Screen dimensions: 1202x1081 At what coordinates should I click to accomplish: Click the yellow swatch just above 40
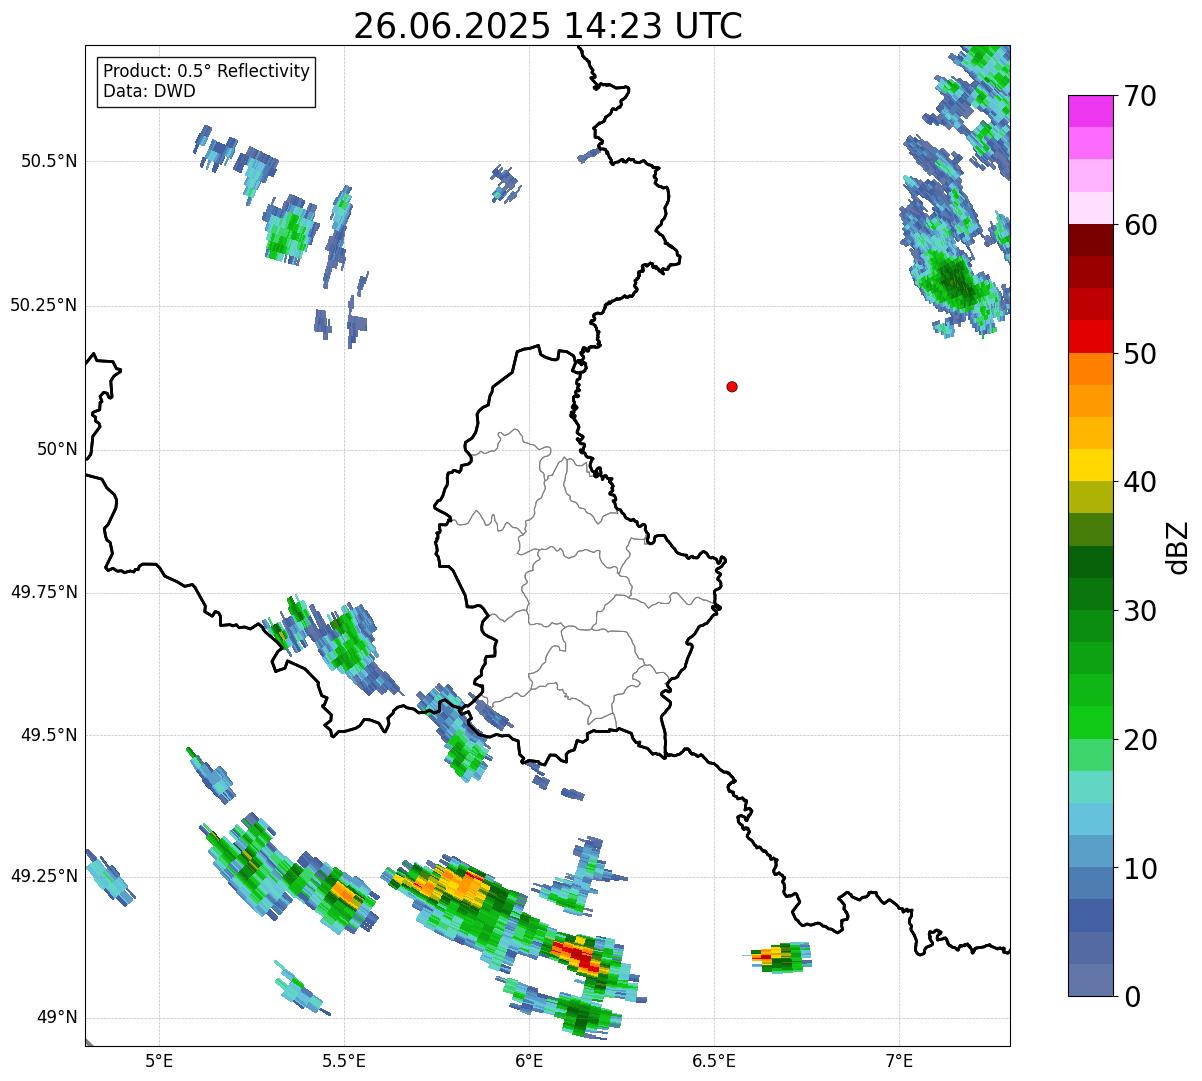click(x=1091, y=465)
